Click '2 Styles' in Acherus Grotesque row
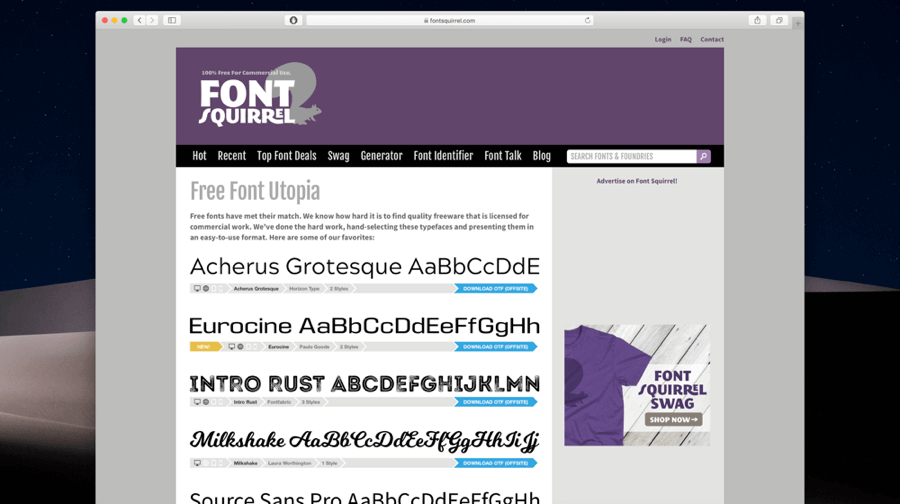Viewport: 900px width, 504px height. pos(339,288)
